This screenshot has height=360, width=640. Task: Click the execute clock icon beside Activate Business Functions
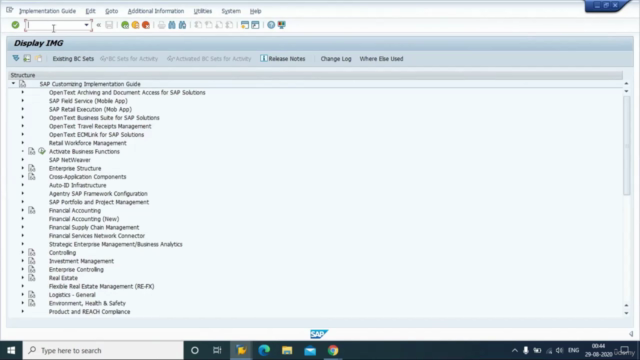42,151
